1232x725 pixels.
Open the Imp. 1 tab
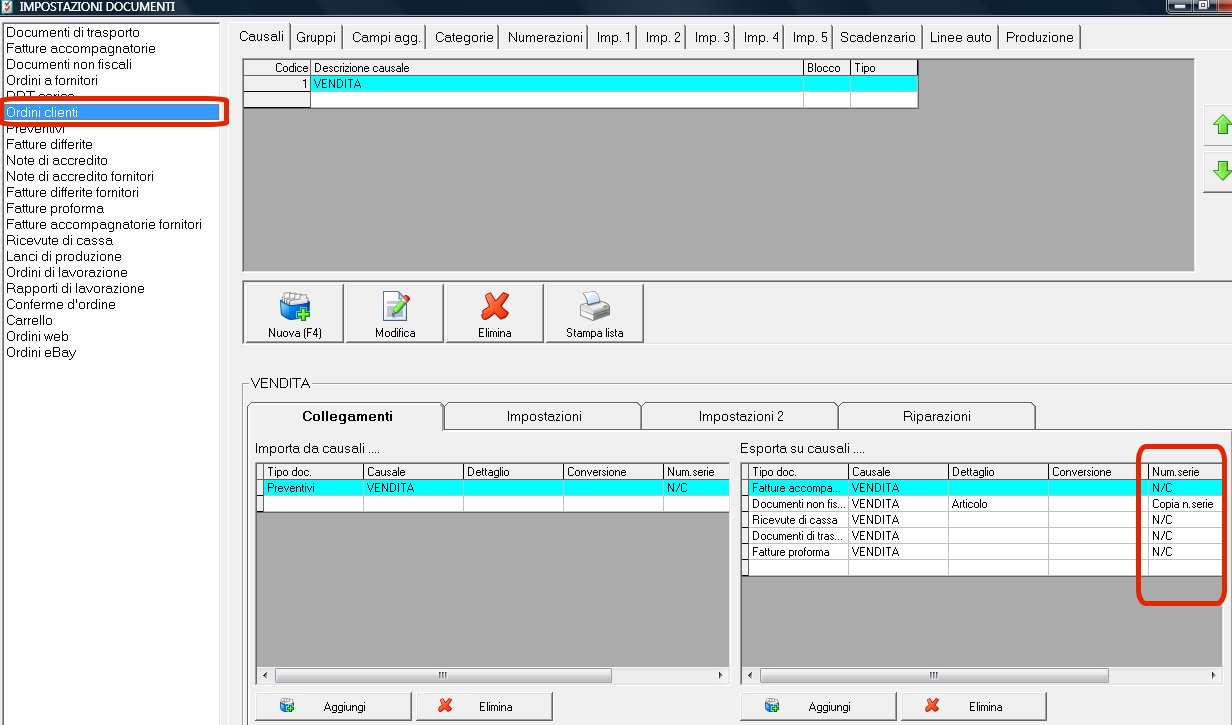(x=614, y=37)
